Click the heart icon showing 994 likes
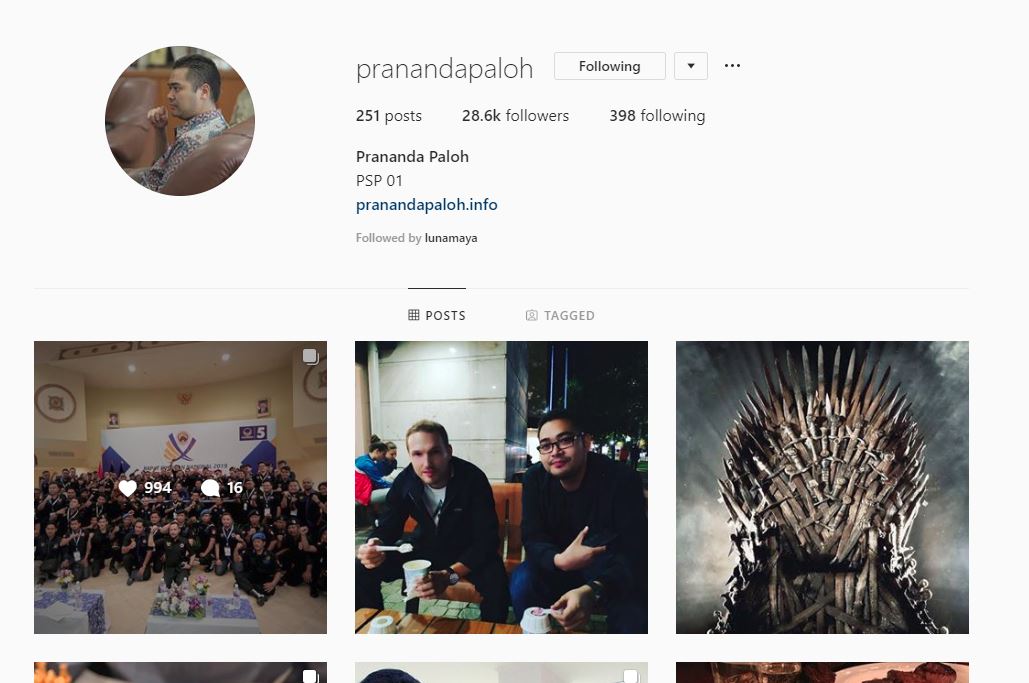The width and height of the screenshot is (1029, 683). (127, 487)
